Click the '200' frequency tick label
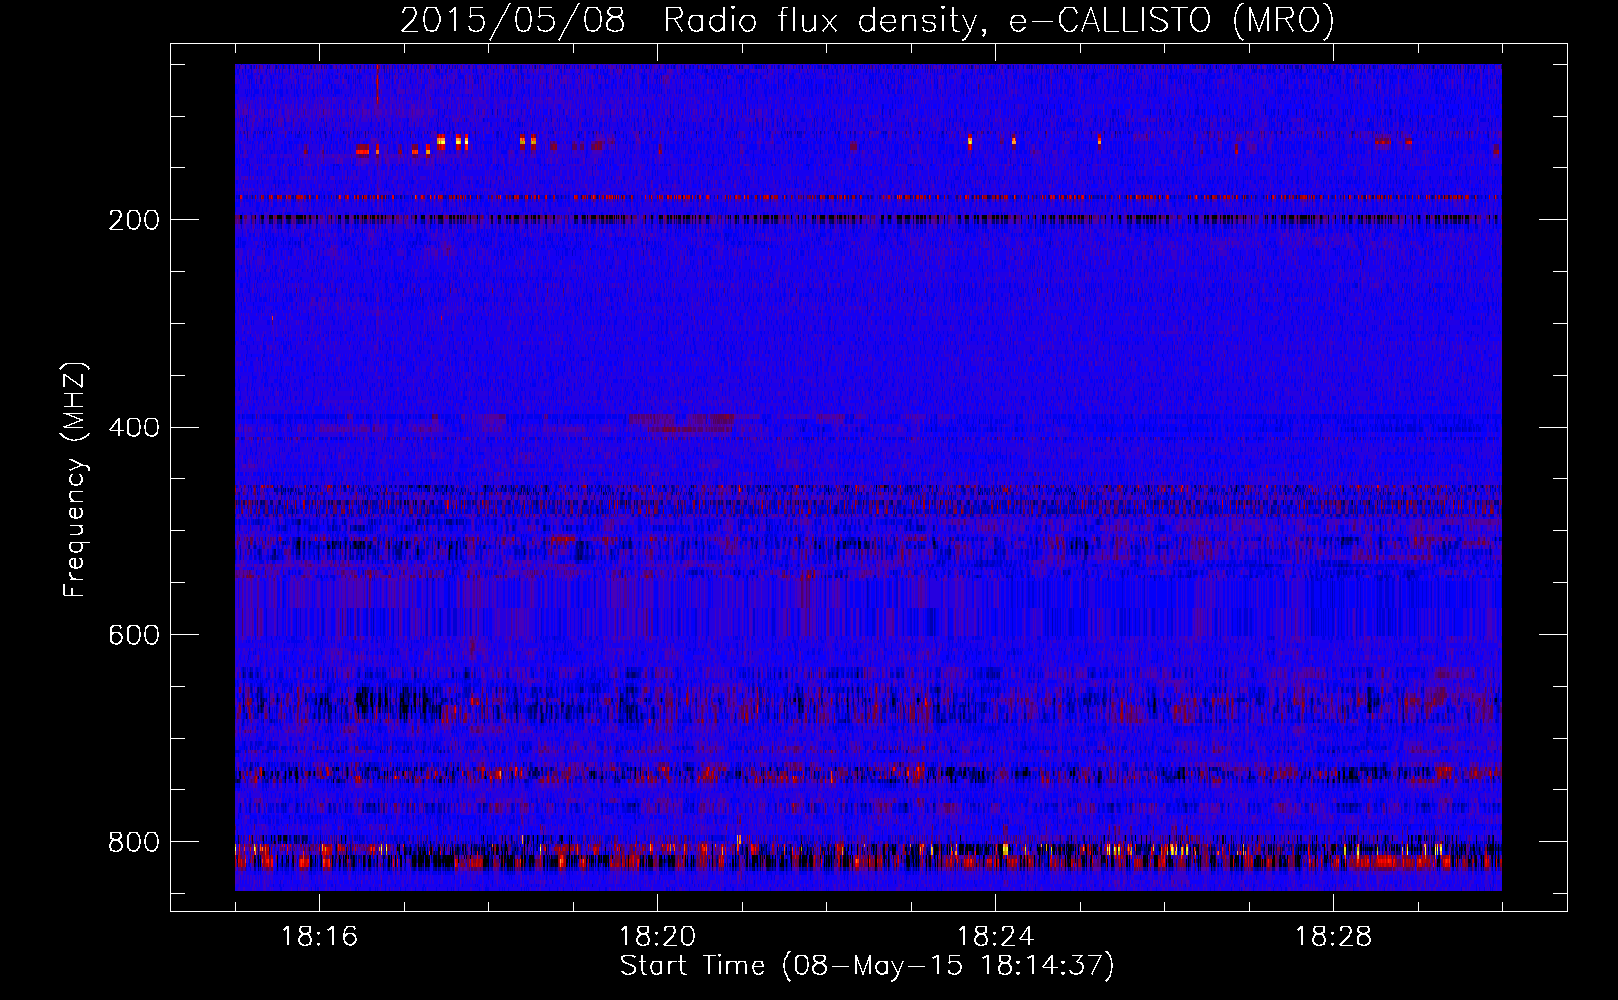Viewport: 1618px width, 1000px height. click(x=133, y=219)
